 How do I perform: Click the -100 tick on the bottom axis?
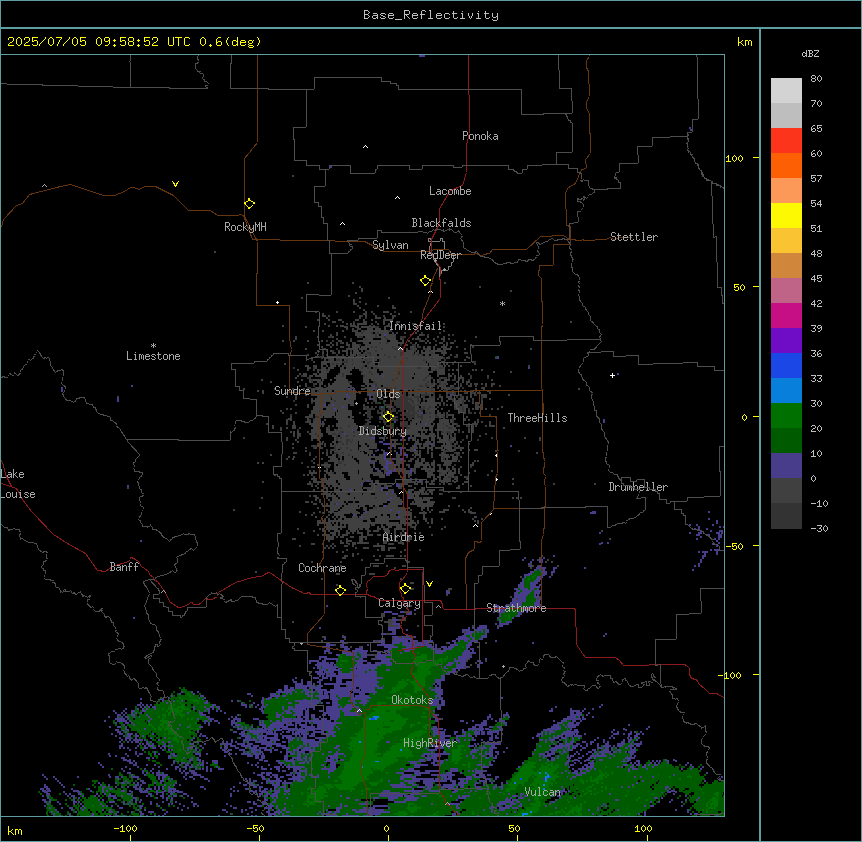pyautogui.click(x=125, y=828)
